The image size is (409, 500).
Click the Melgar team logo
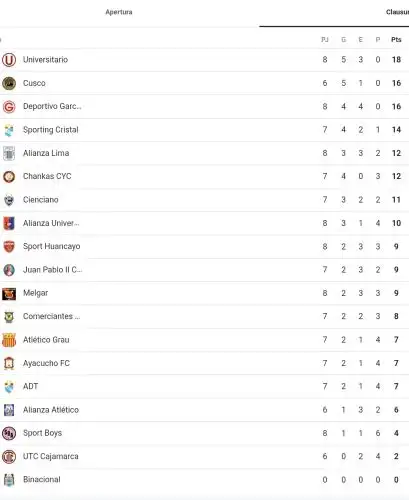point(9,294)
